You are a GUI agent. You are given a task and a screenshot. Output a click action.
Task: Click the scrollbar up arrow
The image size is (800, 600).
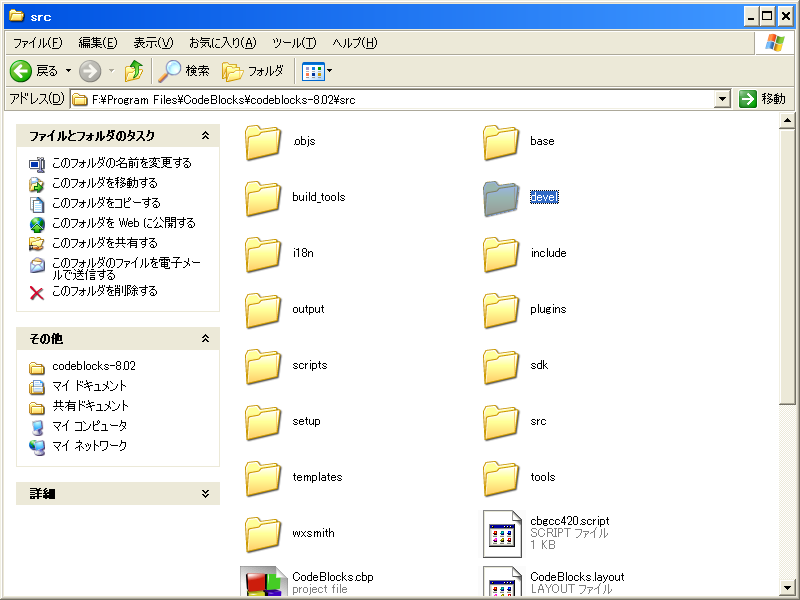pos(787,121)
